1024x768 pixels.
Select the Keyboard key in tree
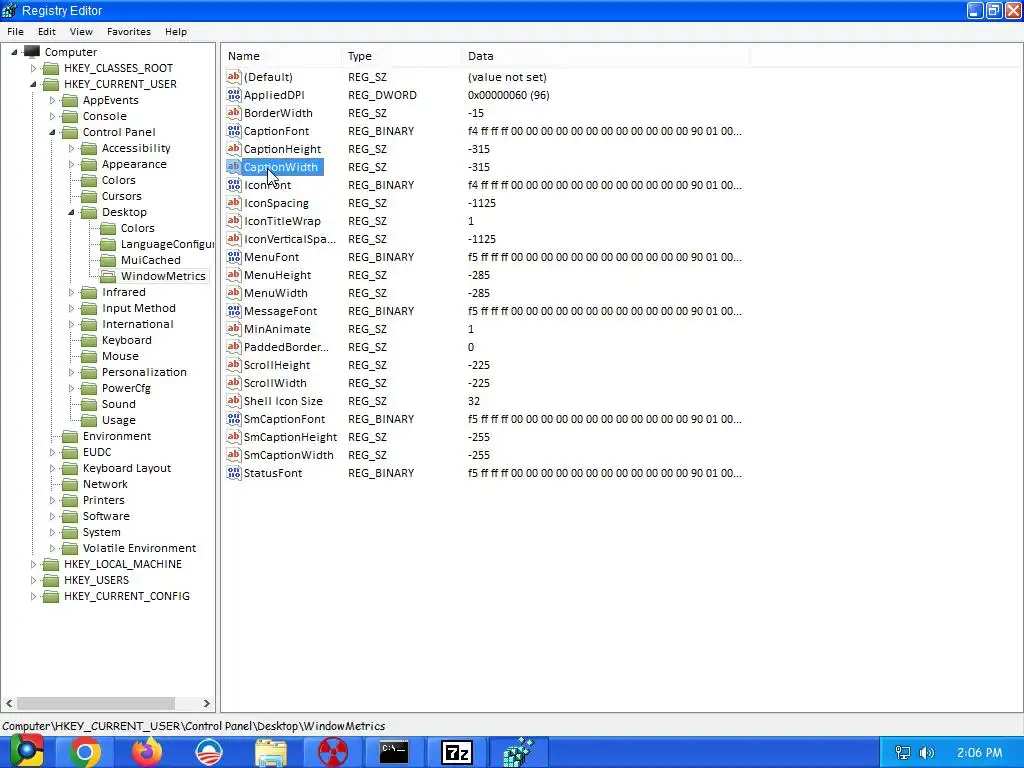(x=126, y=340)
